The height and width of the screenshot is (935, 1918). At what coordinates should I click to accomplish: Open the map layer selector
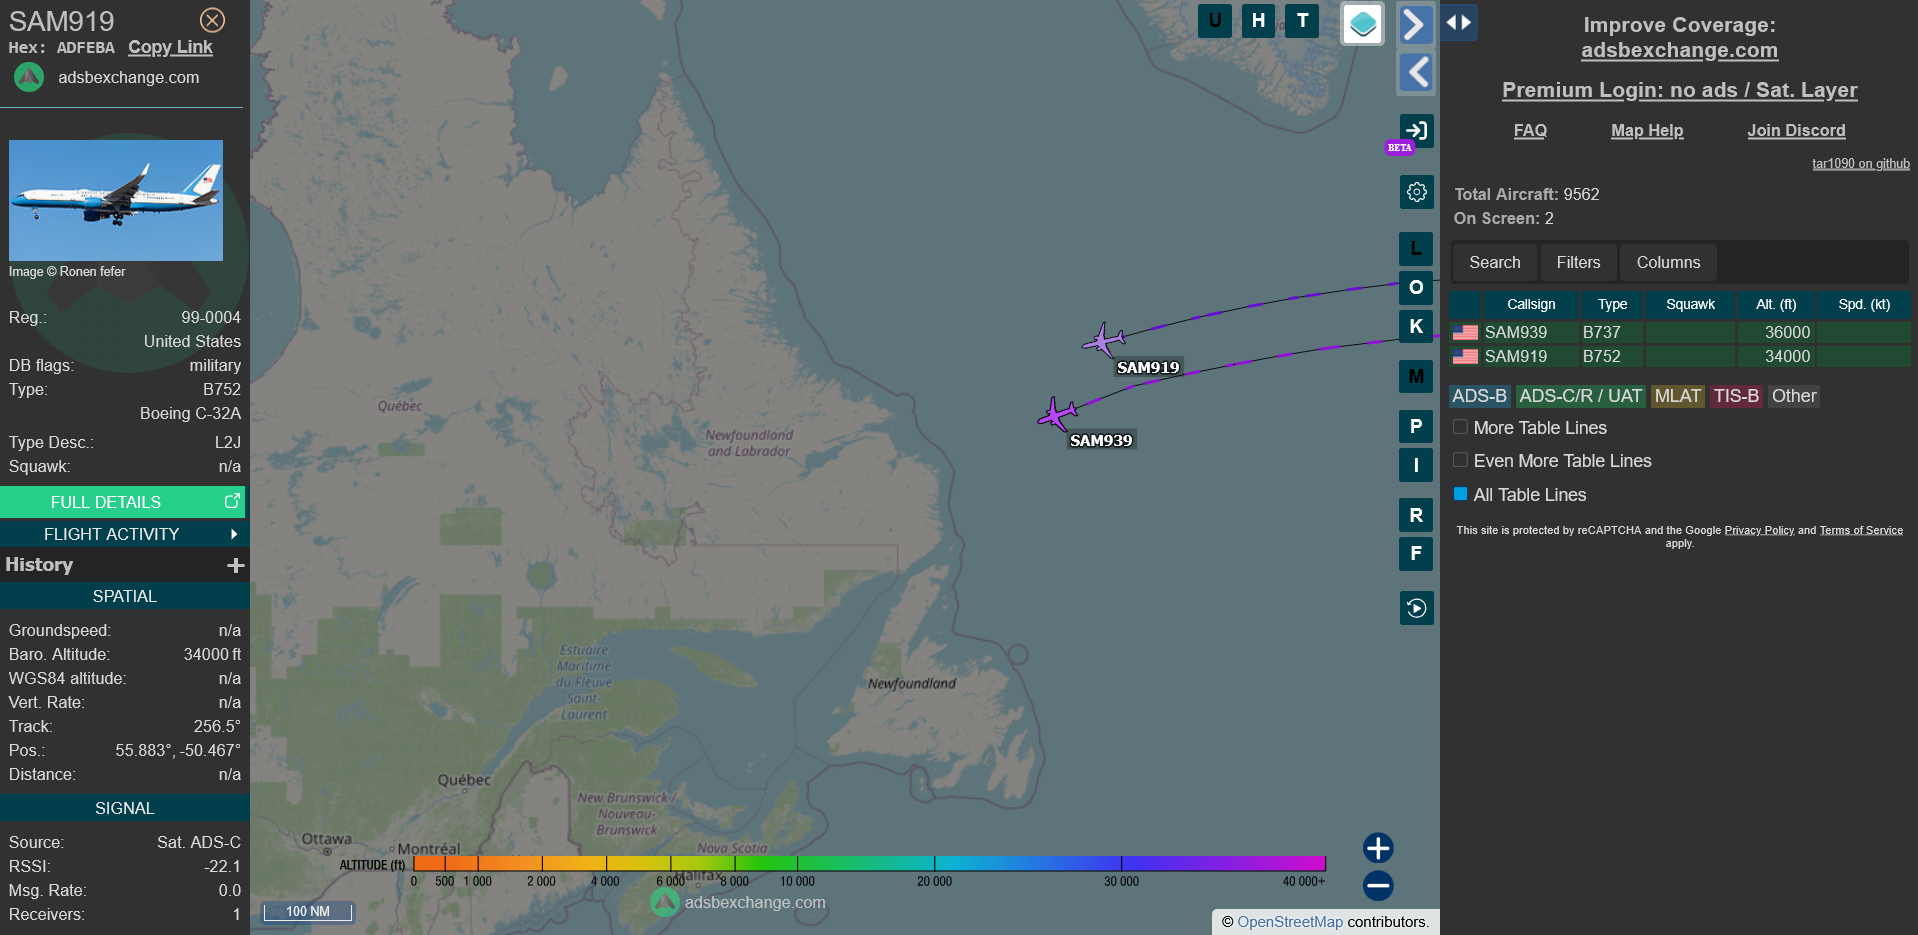(x=1362, y=24)
